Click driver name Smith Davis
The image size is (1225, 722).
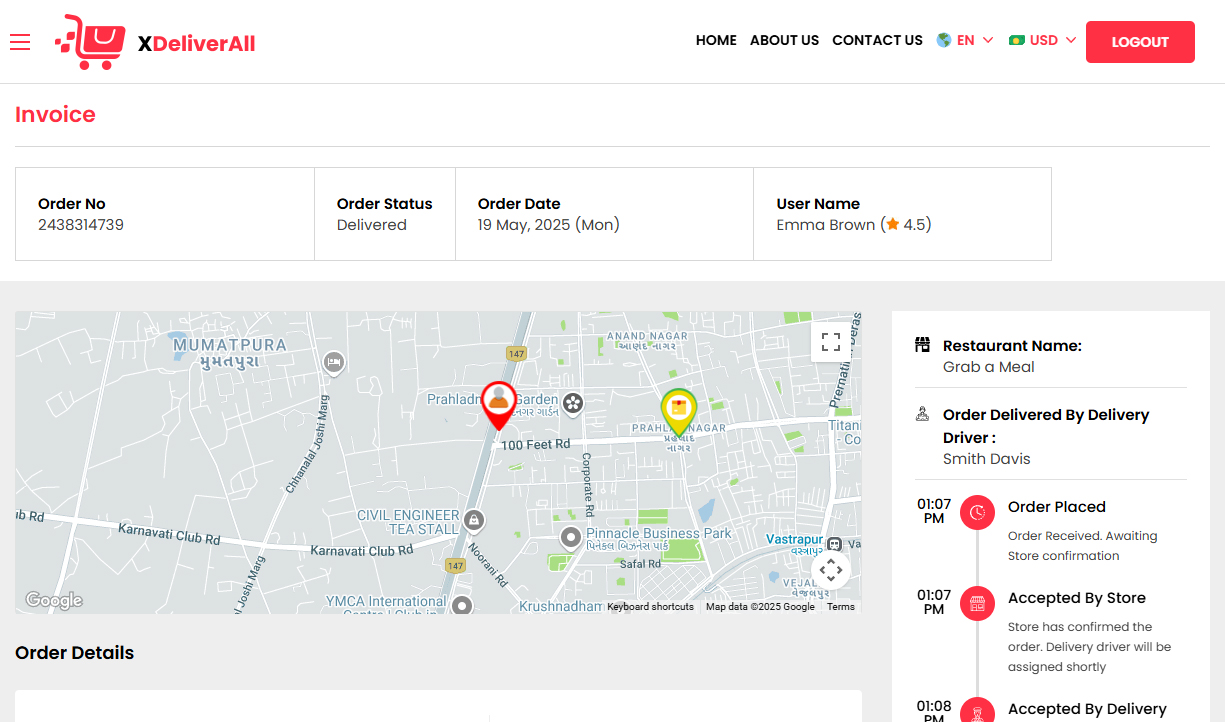click(987, 459)
